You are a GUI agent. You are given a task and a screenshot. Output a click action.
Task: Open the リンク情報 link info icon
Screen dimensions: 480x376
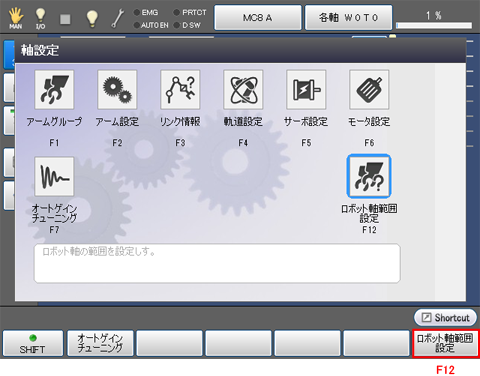point(180,89)
